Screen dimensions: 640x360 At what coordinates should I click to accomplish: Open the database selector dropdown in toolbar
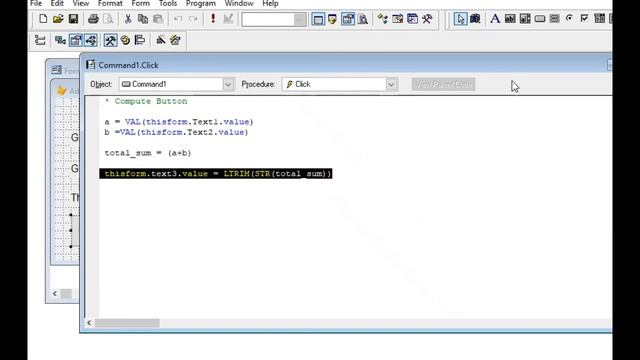[300, 19]
